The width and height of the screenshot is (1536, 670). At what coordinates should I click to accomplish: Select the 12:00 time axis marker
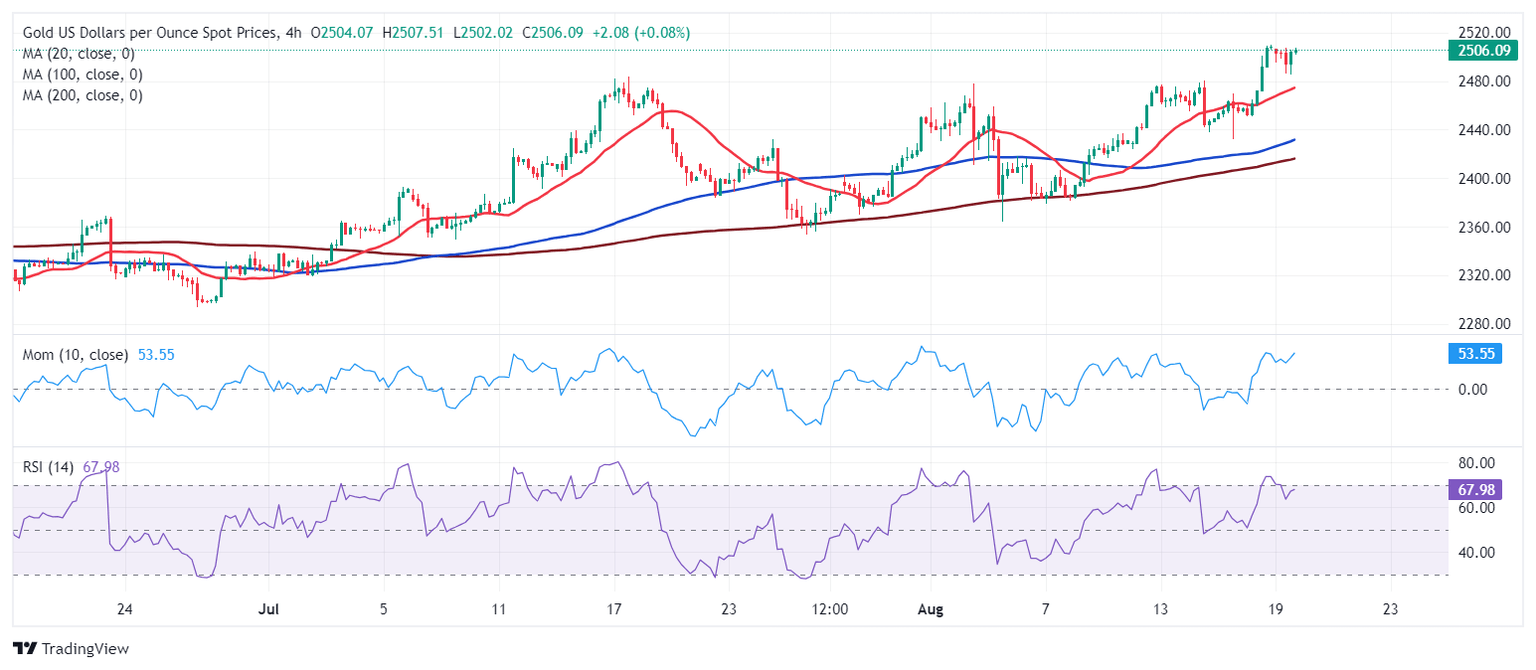830,608
